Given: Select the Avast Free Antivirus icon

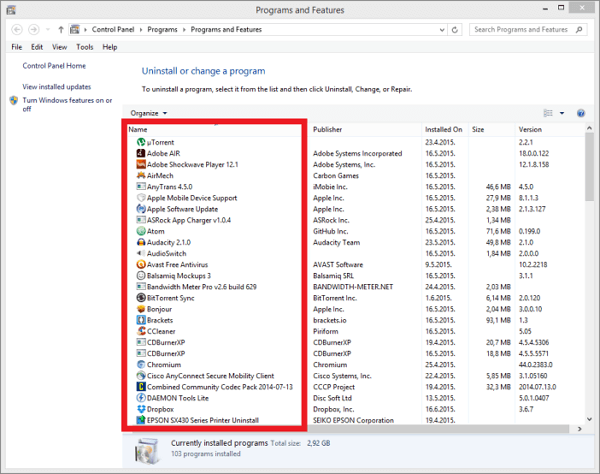Looking at the screenshot, I should point(139,264).
